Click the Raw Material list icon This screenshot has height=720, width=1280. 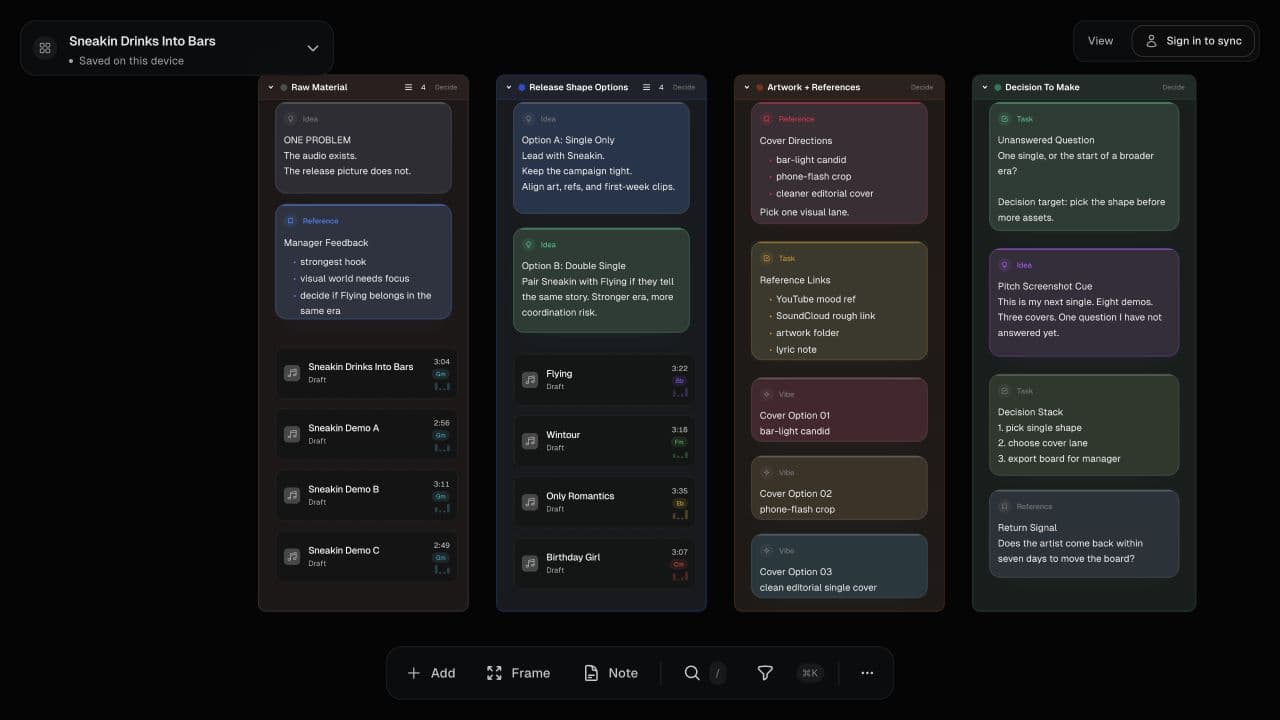click(408, 87)
